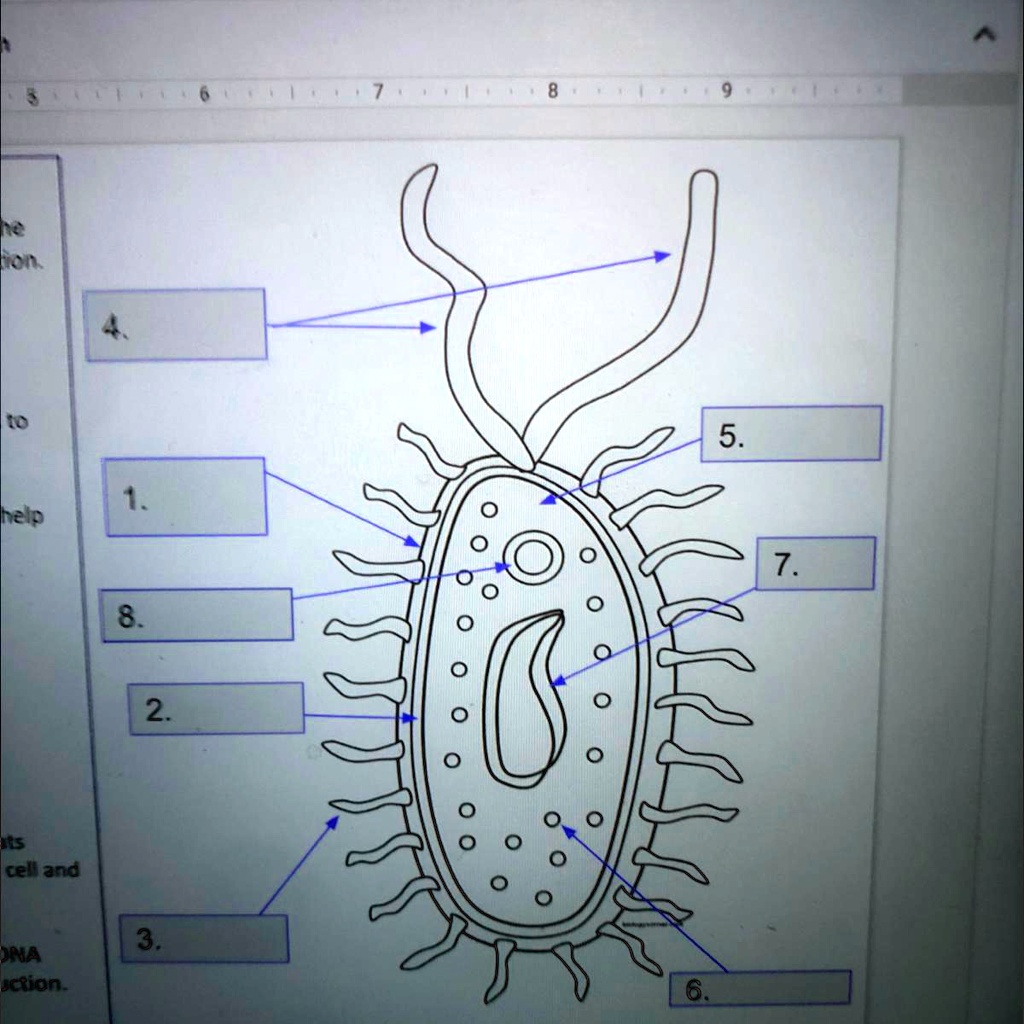Click the label box numbered 5
Viewport: 1024px width, 1024px height.
point(790,432)
